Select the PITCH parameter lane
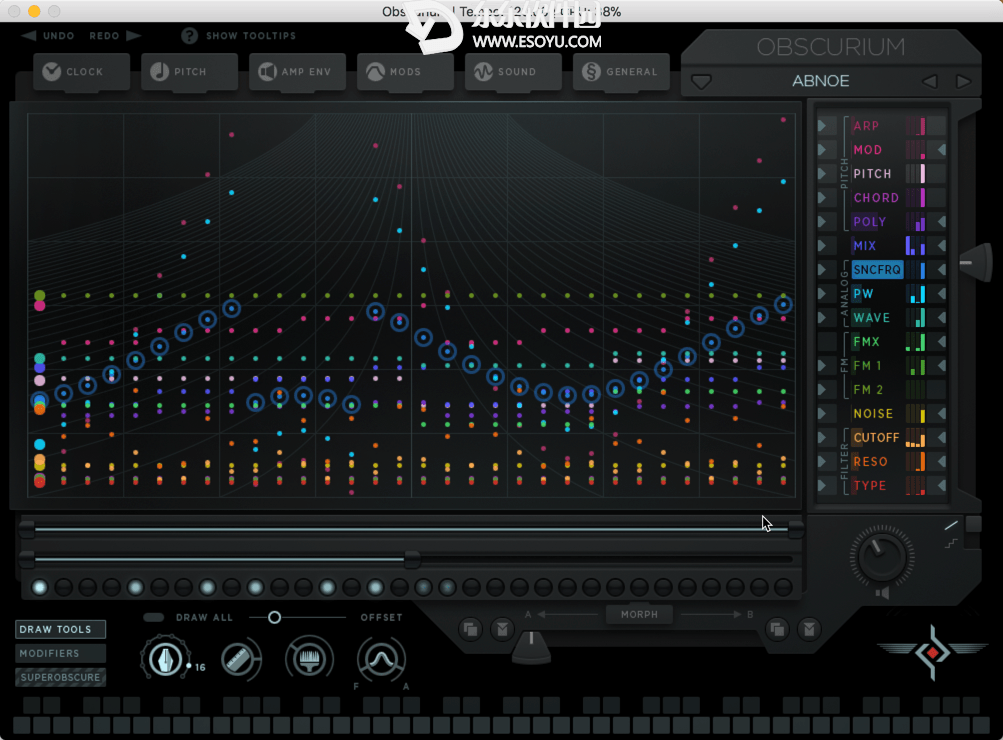 click(x=872, y=174)
